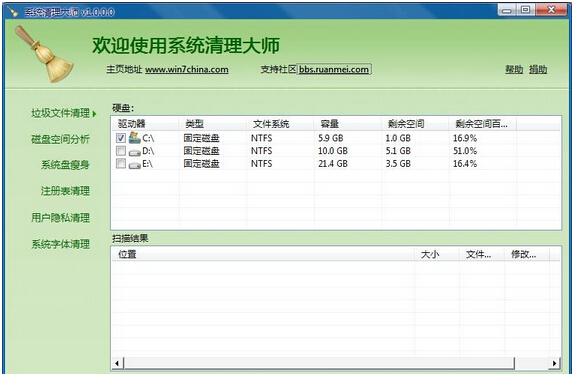Screen dimensions: 573x374
Task: Sort results by 位置 column
Action: click(263, 254)
